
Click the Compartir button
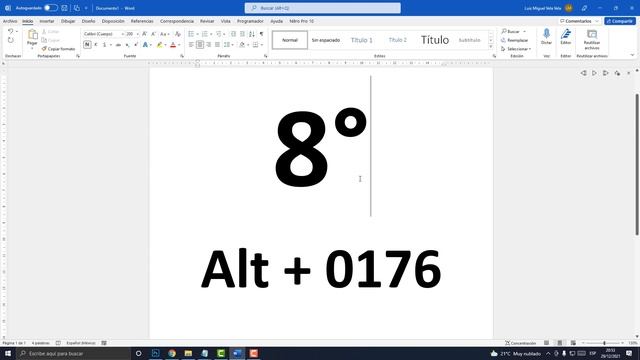coord(620,21)
